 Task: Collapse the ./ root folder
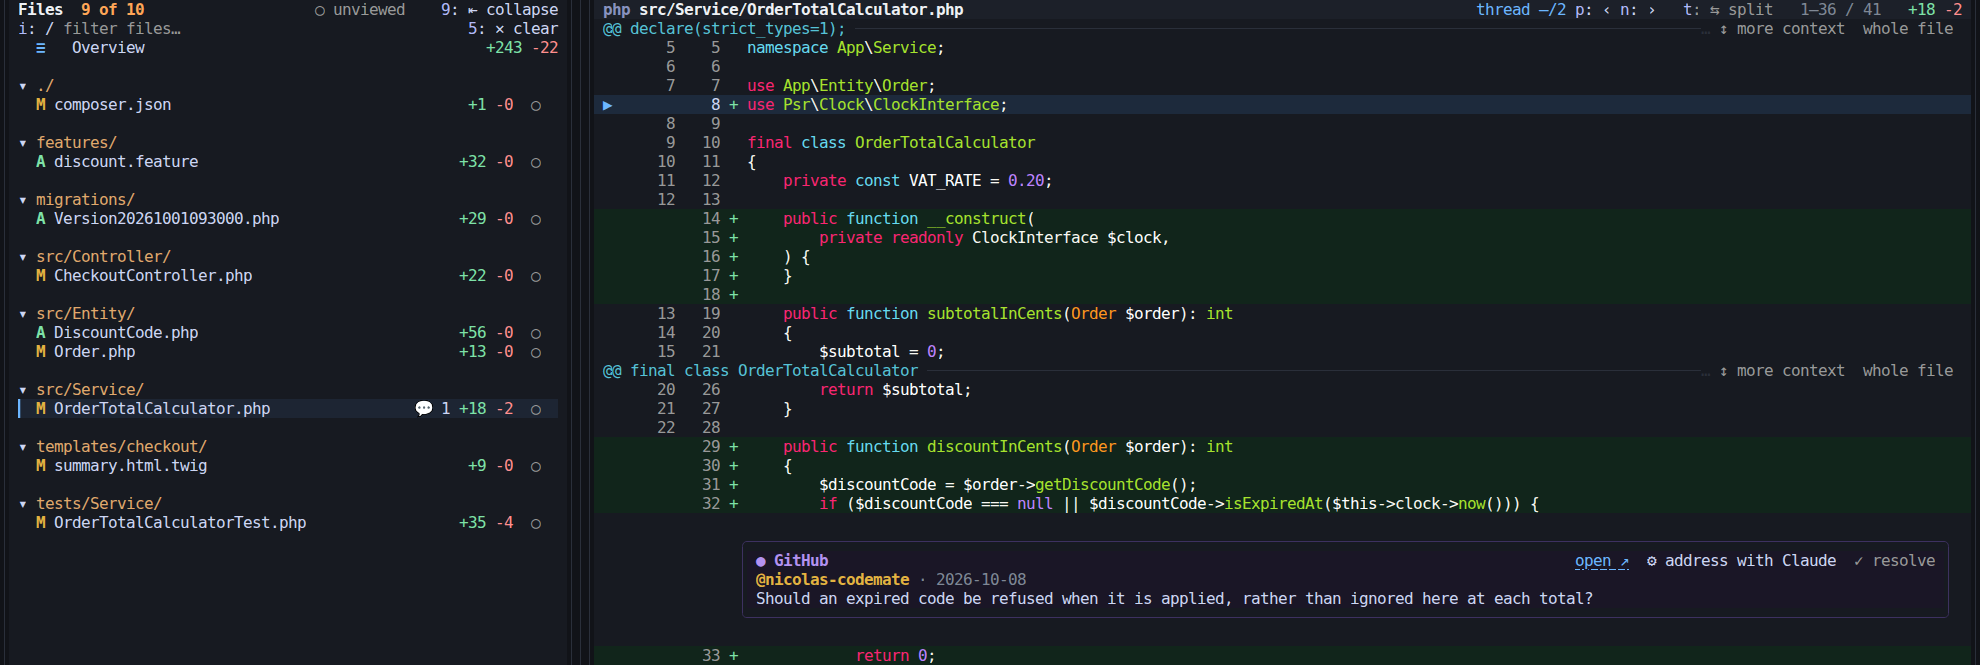(23, 86)
